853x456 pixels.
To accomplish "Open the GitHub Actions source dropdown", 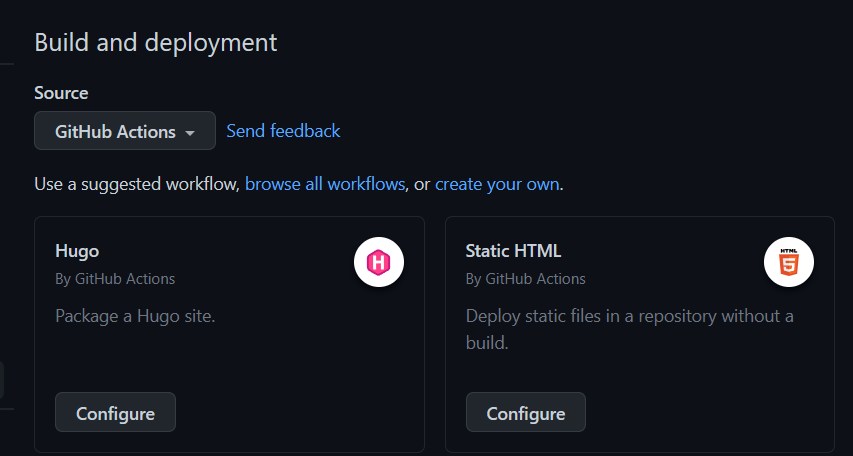I will [125, 131].
